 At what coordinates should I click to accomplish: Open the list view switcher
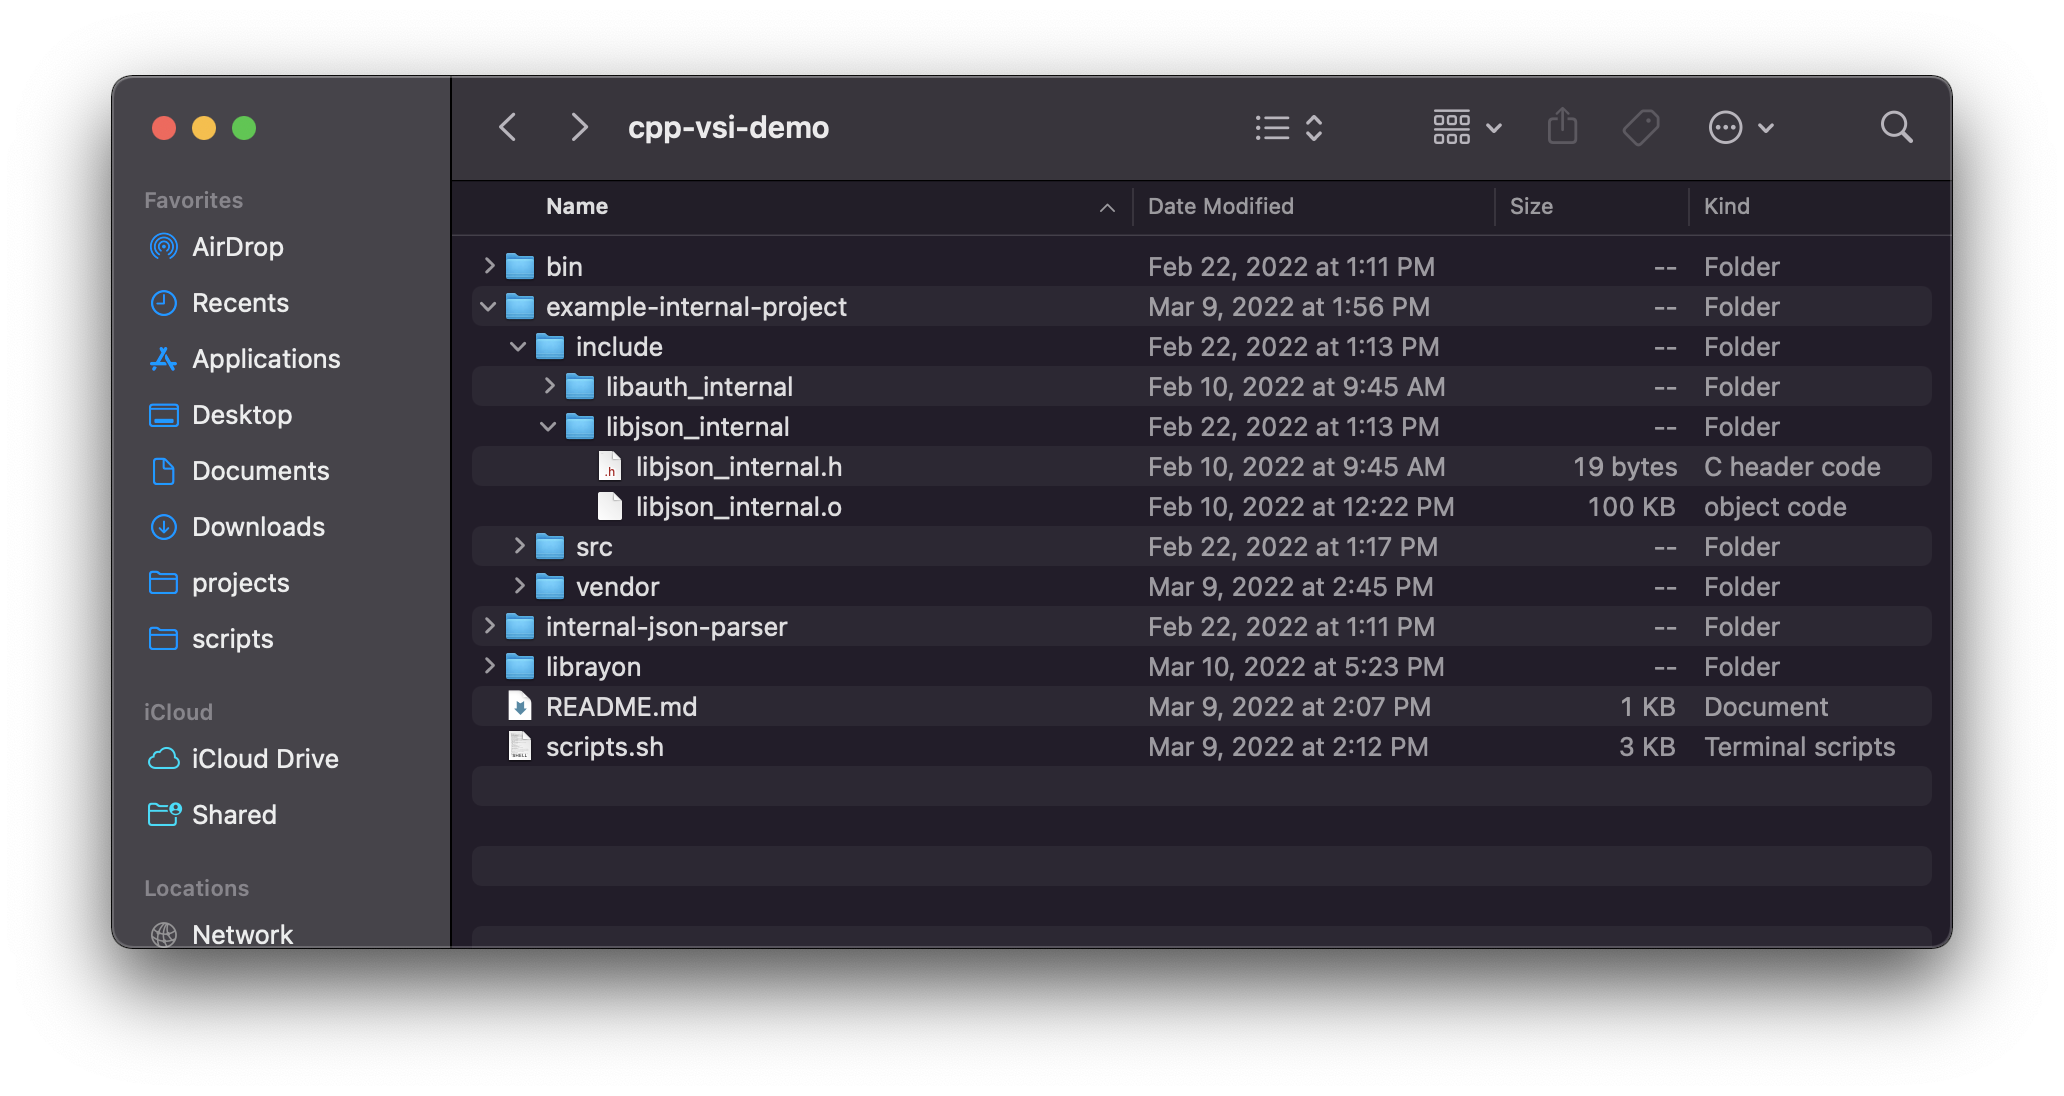click(x=1289, y=128)
